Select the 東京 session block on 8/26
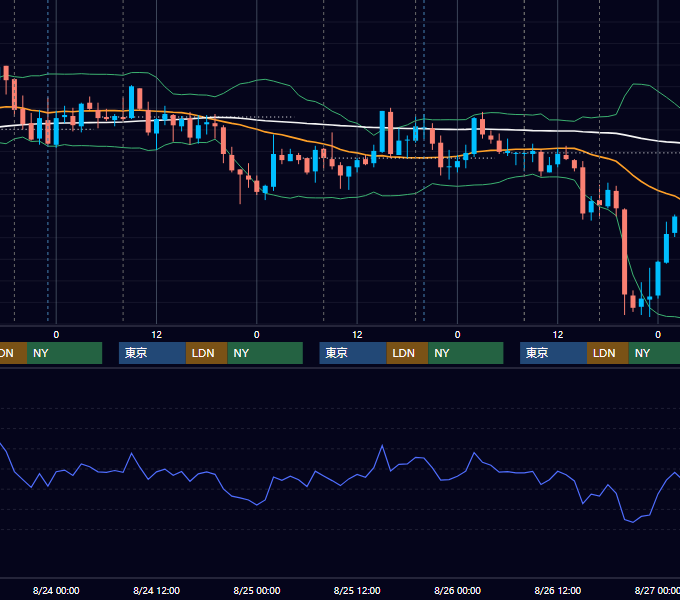 click(553, 353)
